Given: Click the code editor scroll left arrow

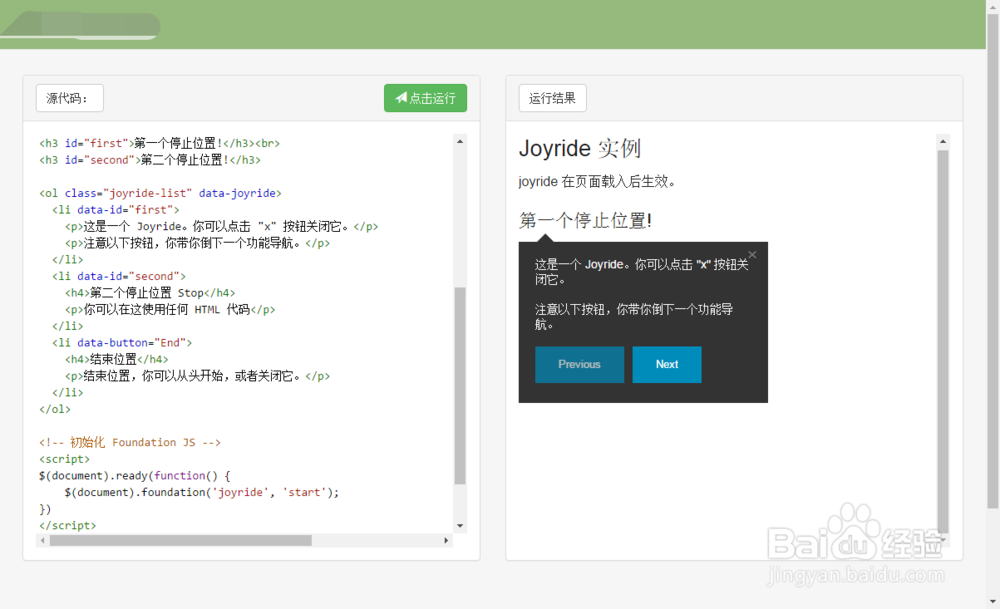Looking at the screenshot, I should pos(43,540).
